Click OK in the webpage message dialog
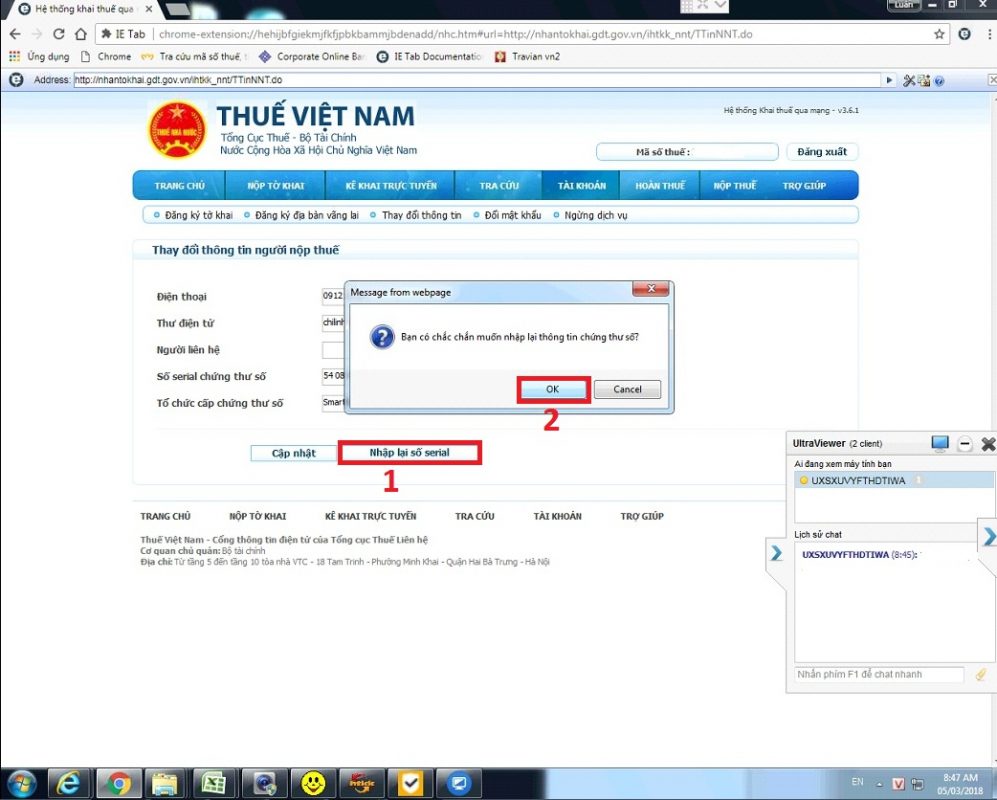 (553, 389)
